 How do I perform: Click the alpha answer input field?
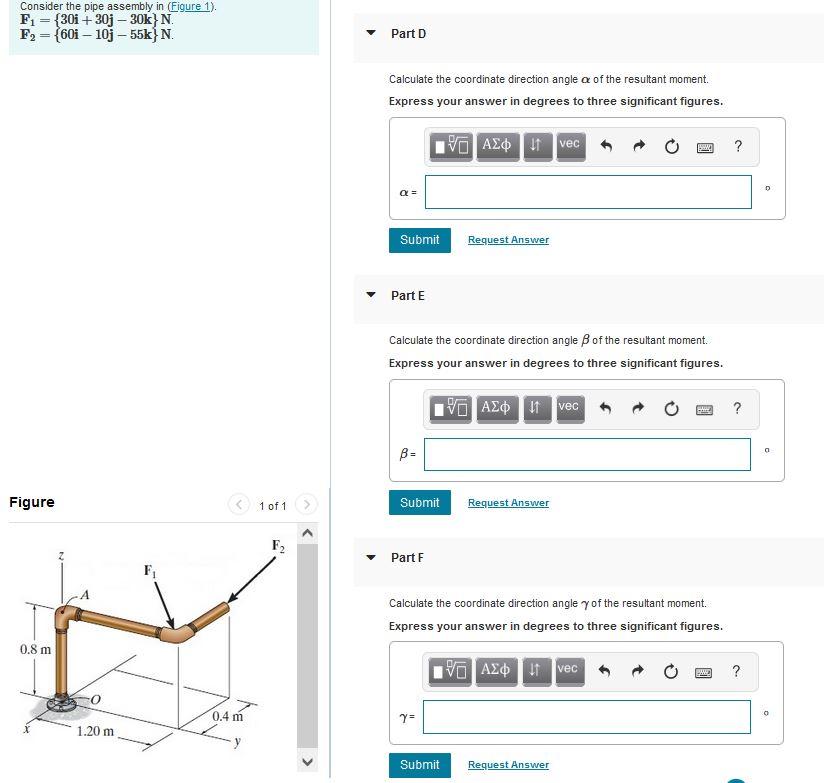click(587, 191)
